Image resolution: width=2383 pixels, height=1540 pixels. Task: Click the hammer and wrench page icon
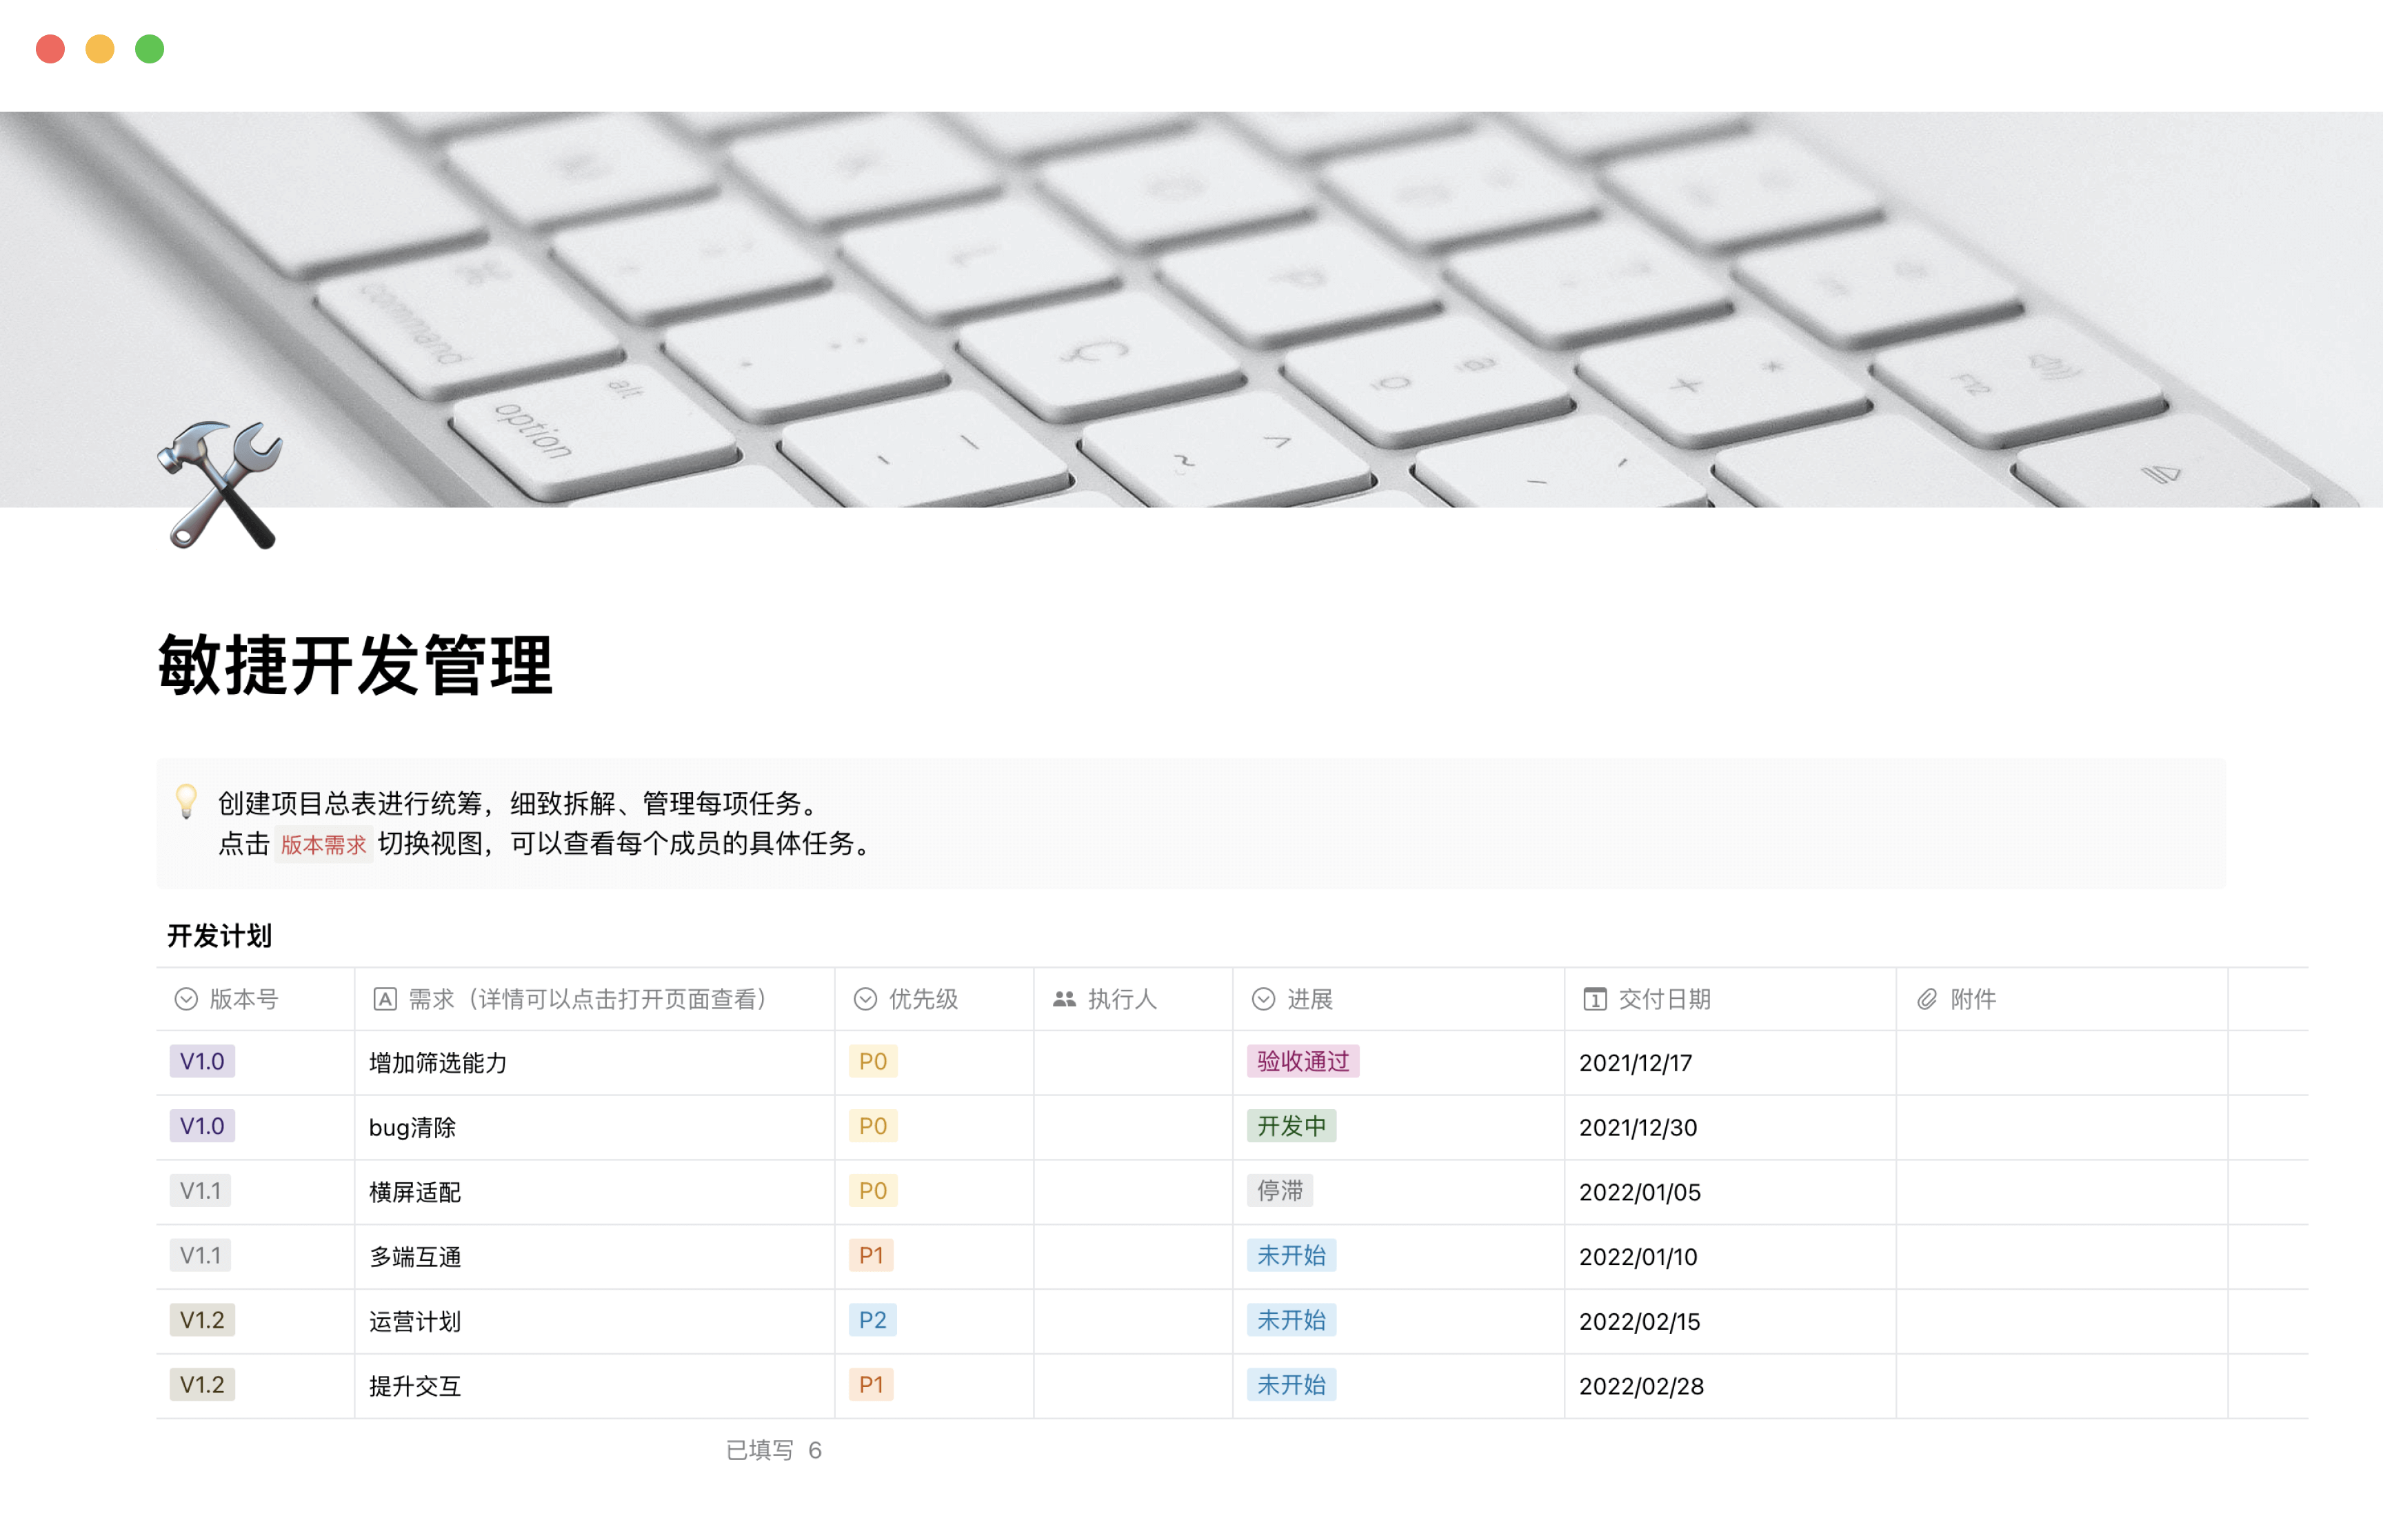coord(221,485)
